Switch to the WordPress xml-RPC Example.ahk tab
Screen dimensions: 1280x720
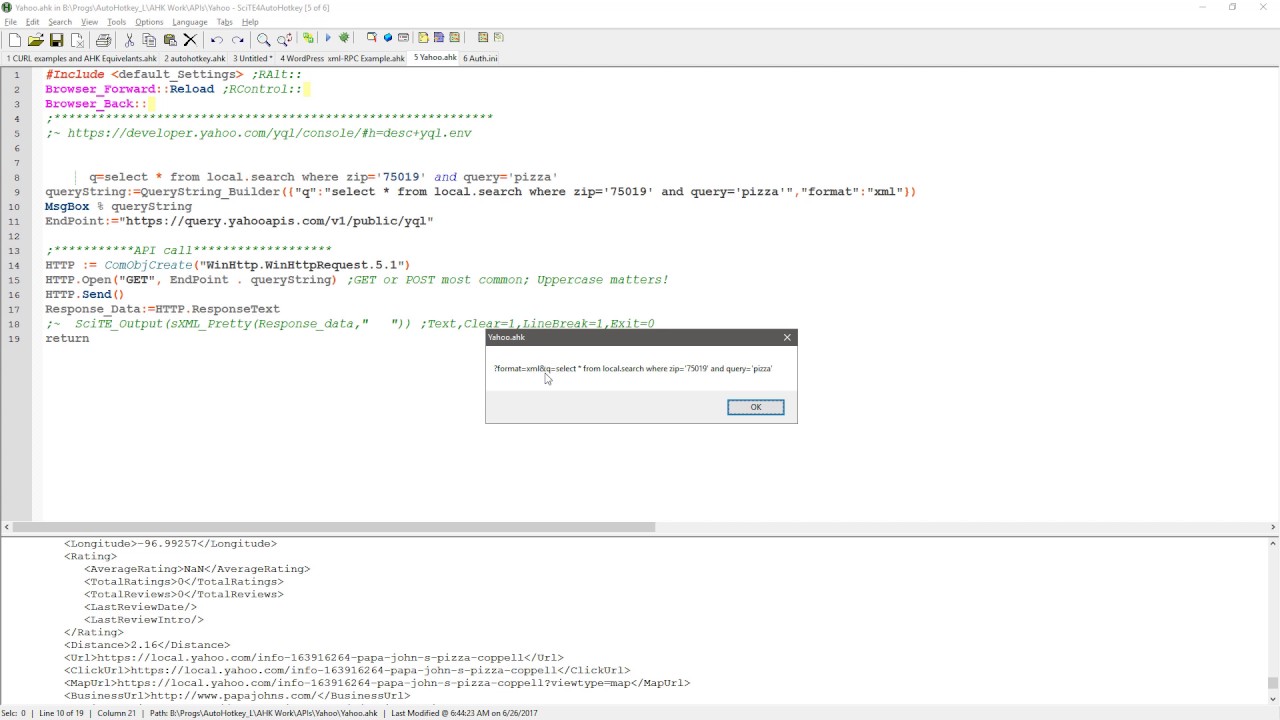click(342, 58)
